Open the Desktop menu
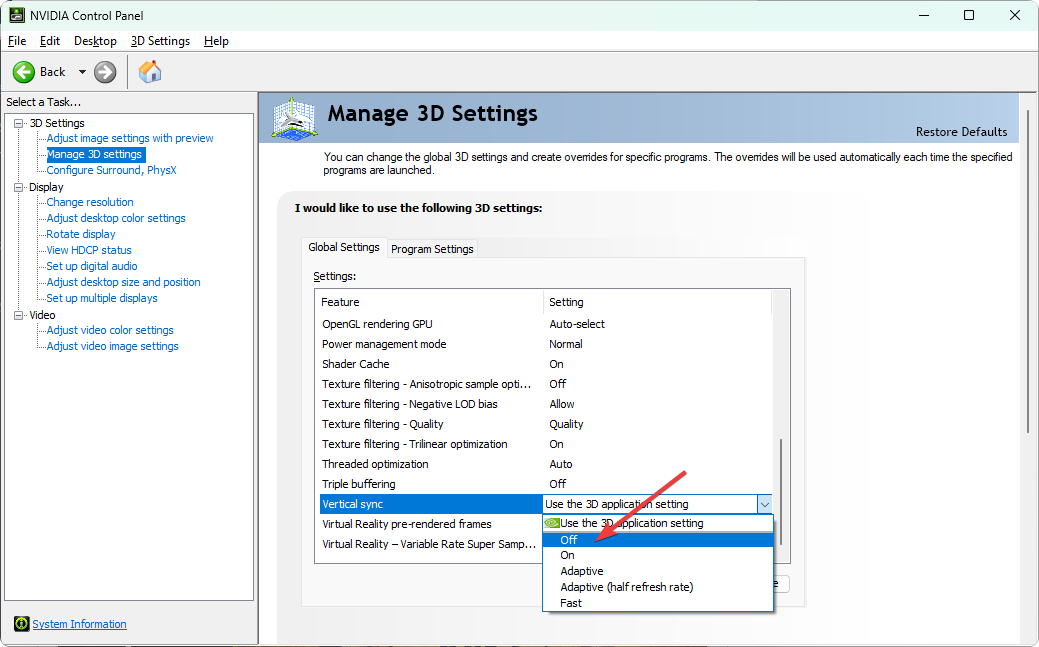 point(95,41)
